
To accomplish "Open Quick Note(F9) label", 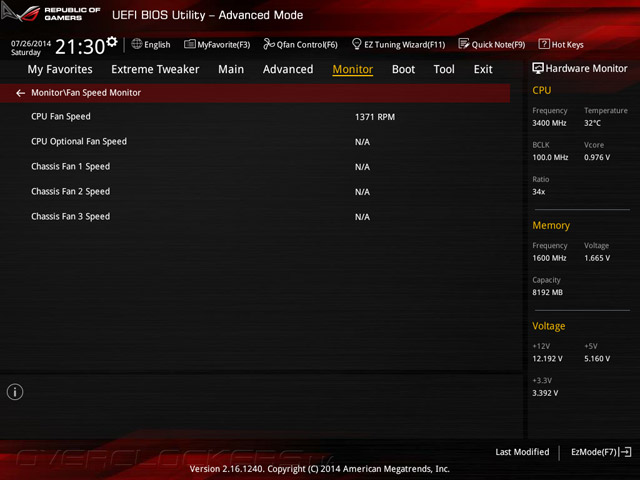I will [x=498, y=44].
